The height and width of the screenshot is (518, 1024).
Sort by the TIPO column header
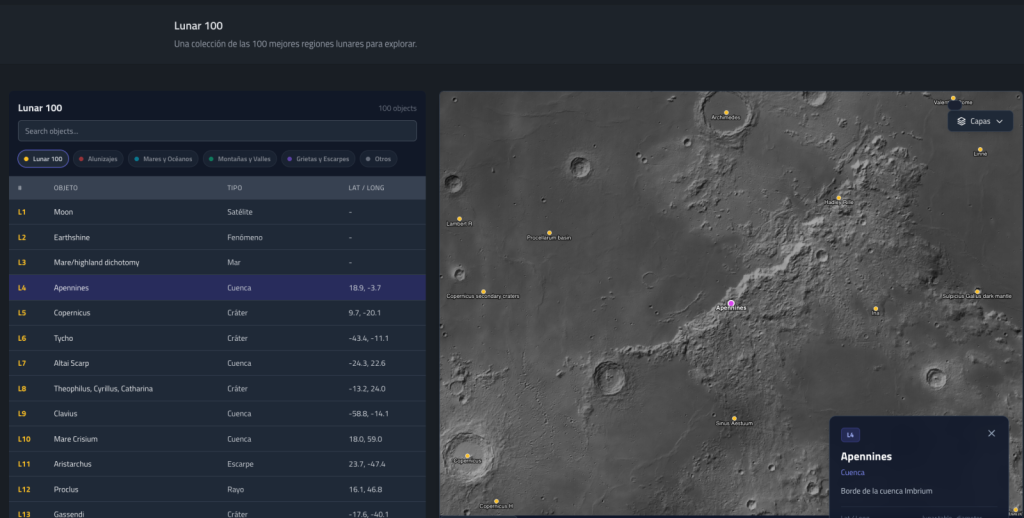click(234, 187)
